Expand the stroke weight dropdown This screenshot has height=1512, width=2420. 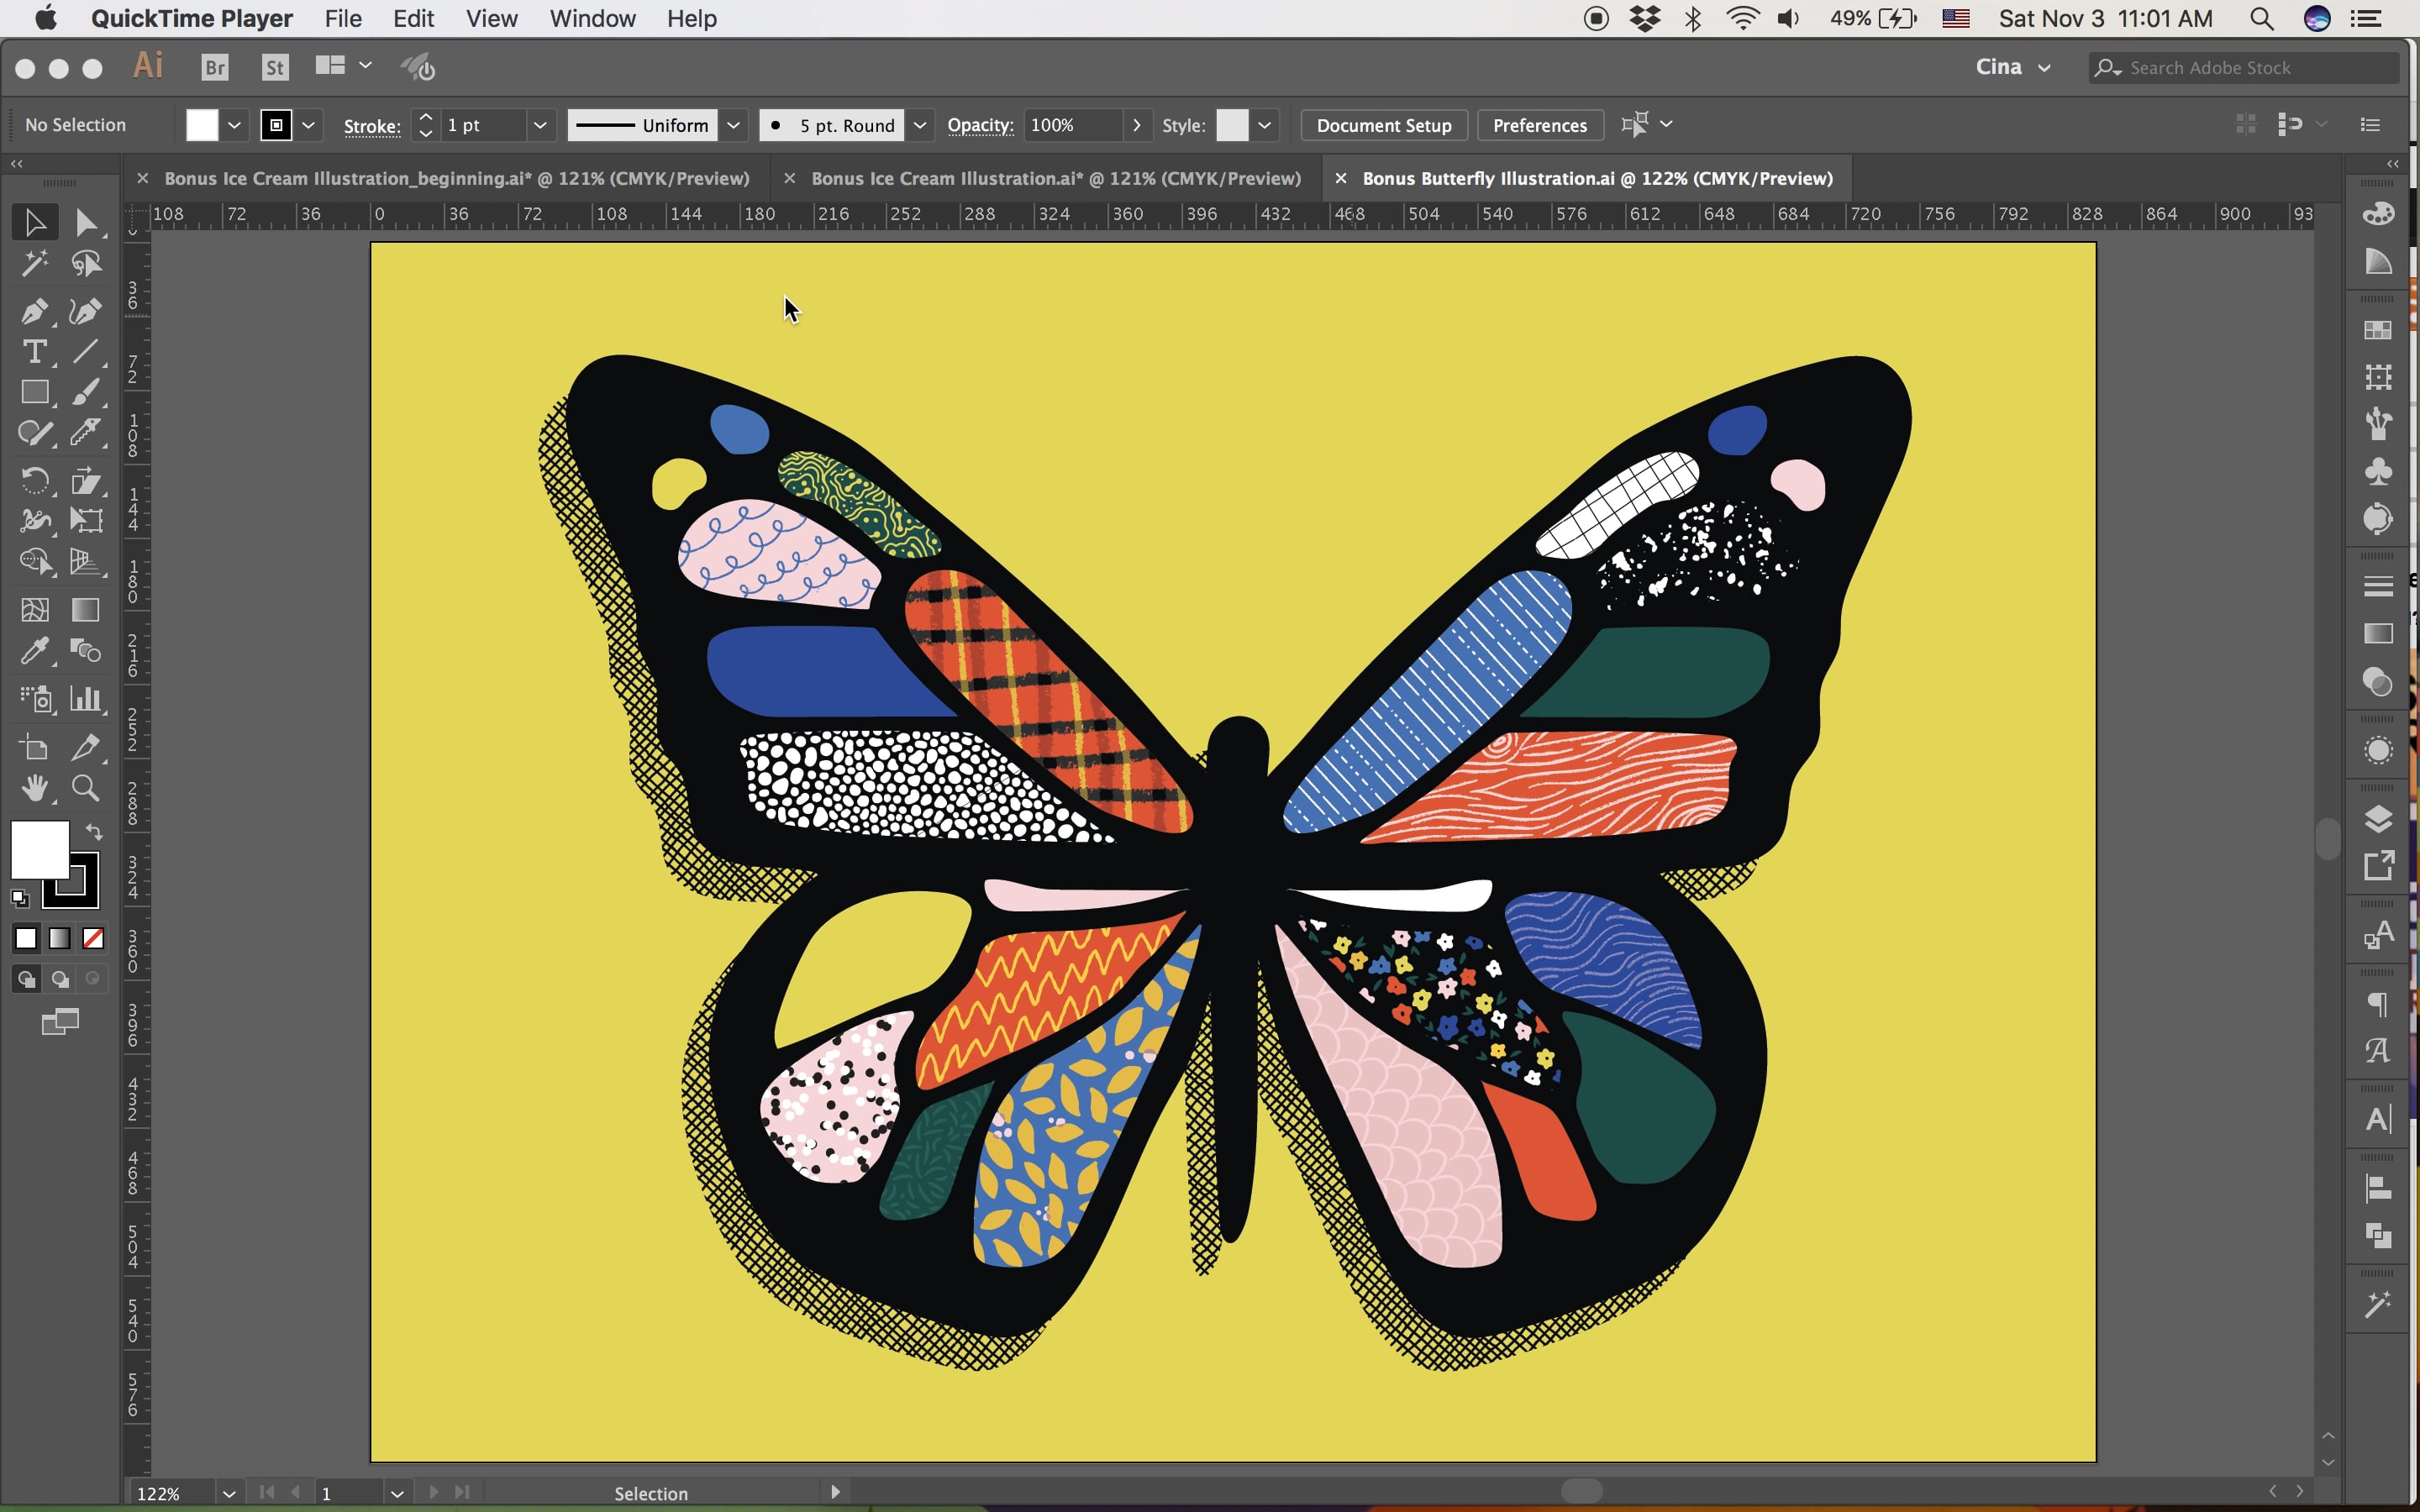point(539,123)
